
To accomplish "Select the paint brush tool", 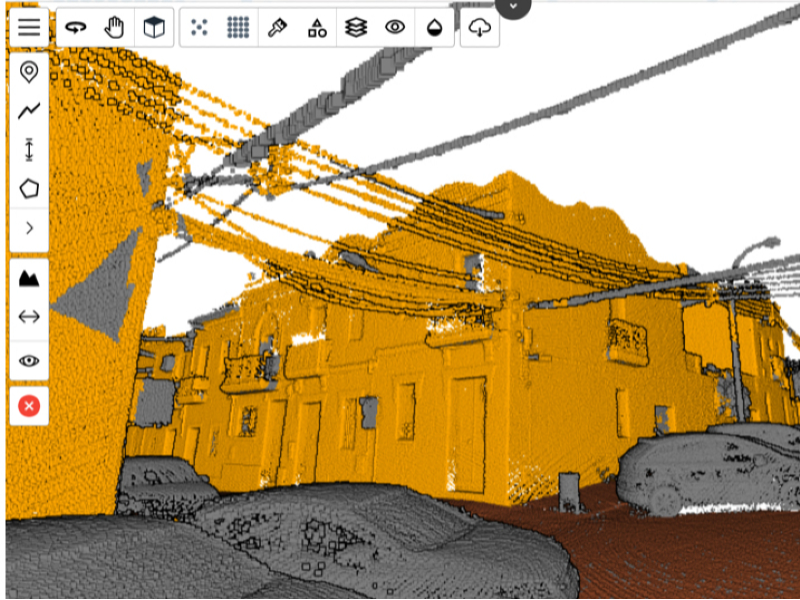I will point(278,28).
